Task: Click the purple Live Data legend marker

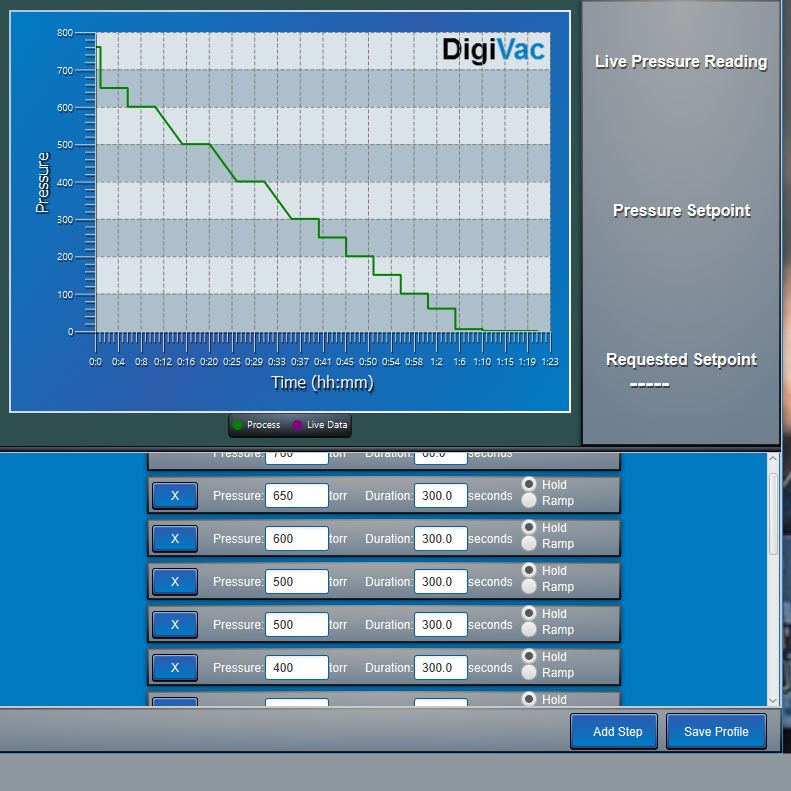Action: tap(297, 425)
